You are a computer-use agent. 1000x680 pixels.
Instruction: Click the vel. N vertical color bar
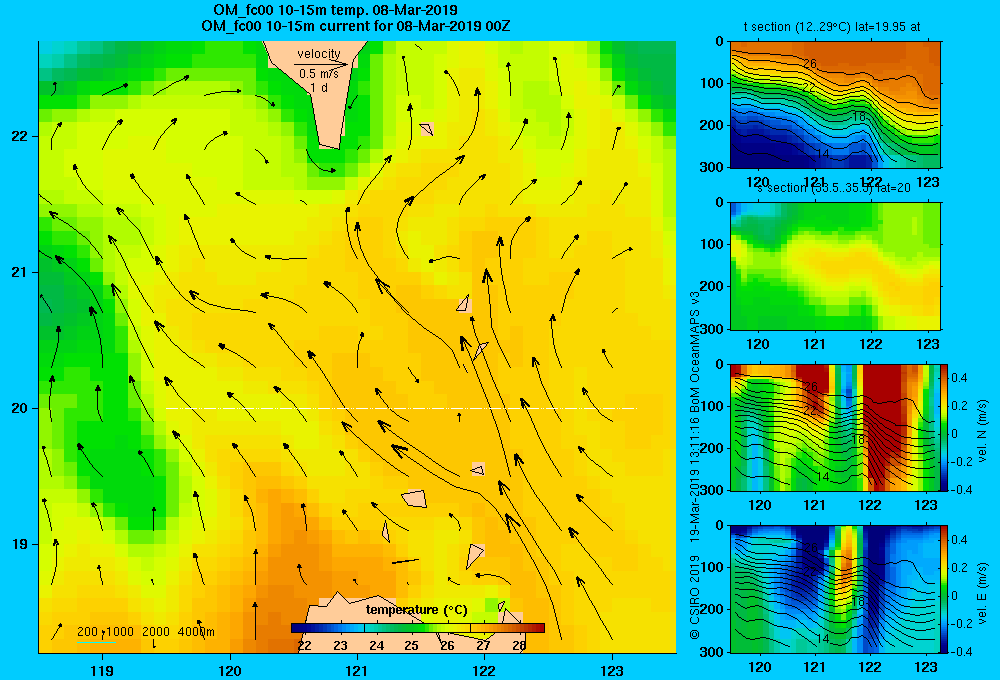point(945,427)
